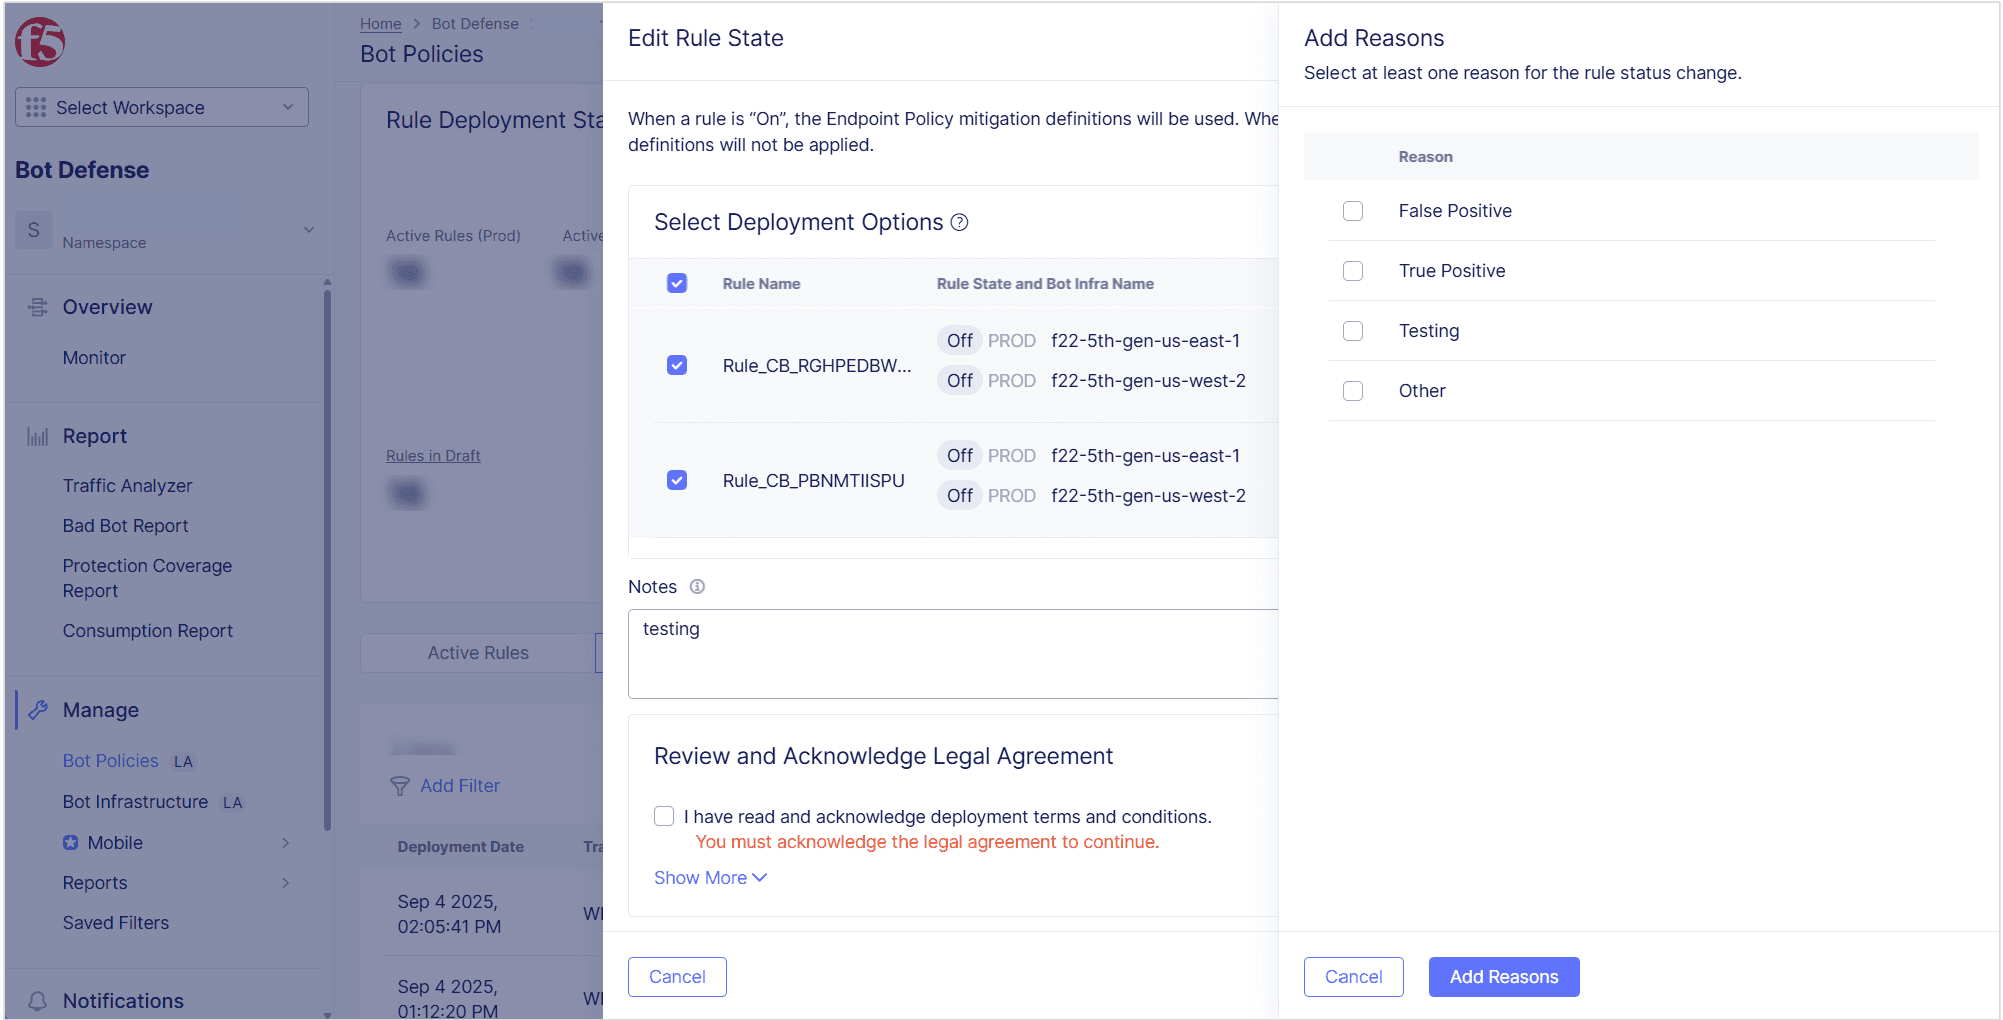
Task: Open the Bot Infrastructure menu item
Action: click(x=135, y=802)
